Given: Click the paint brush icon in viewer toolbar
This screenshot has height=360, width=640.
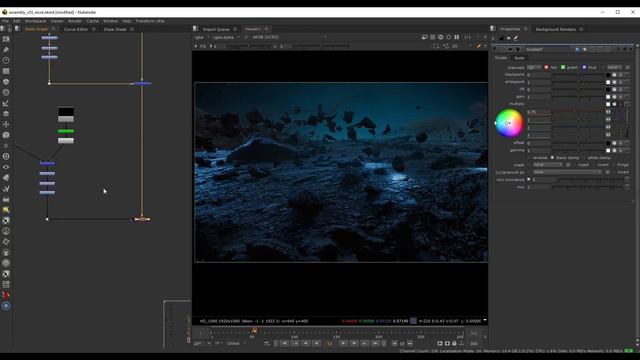Looking at the screenshot, I should pyautogui.click(x=479, y=46).
